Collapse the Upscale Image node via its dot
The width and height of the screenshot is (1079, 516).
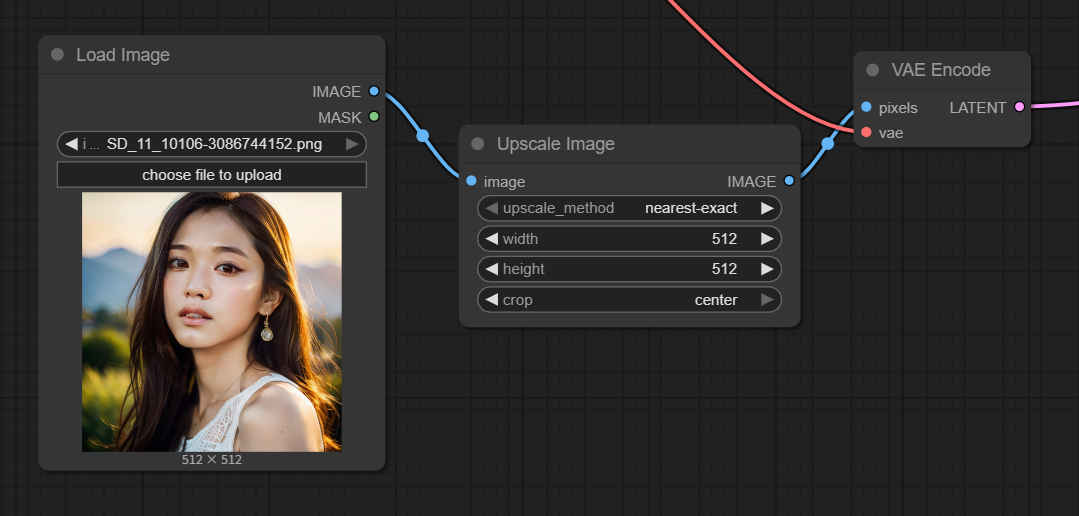[477, 144]
